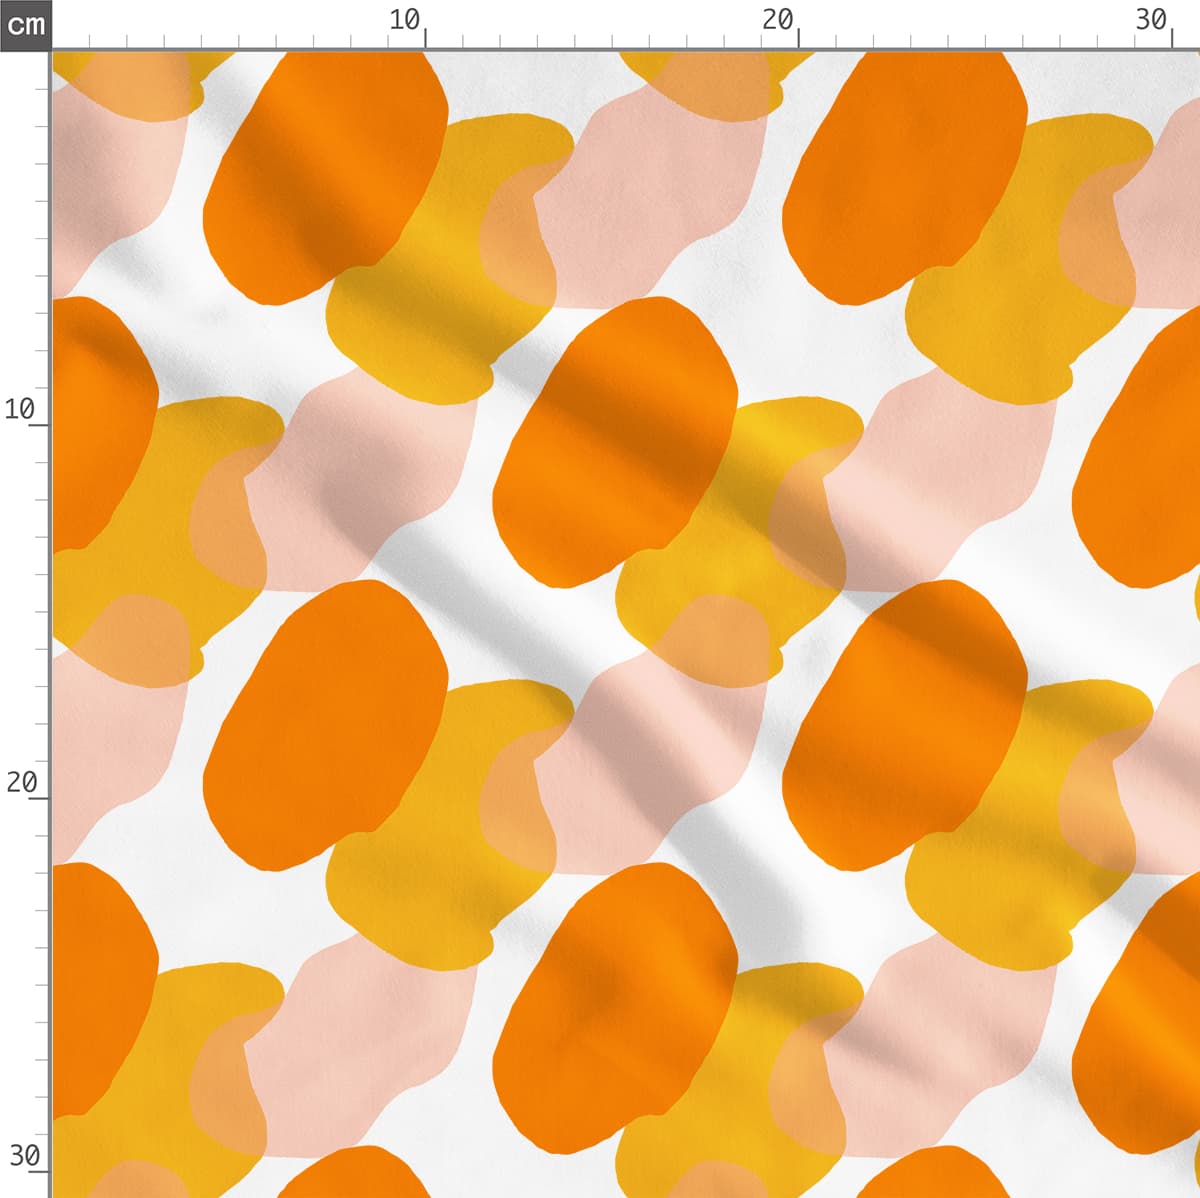Image resolution: width=1200 pixels, height=1198 pixels.
Task: Click the 30 mark on the horizontal ruler
Action: [x=1151, y=20]
